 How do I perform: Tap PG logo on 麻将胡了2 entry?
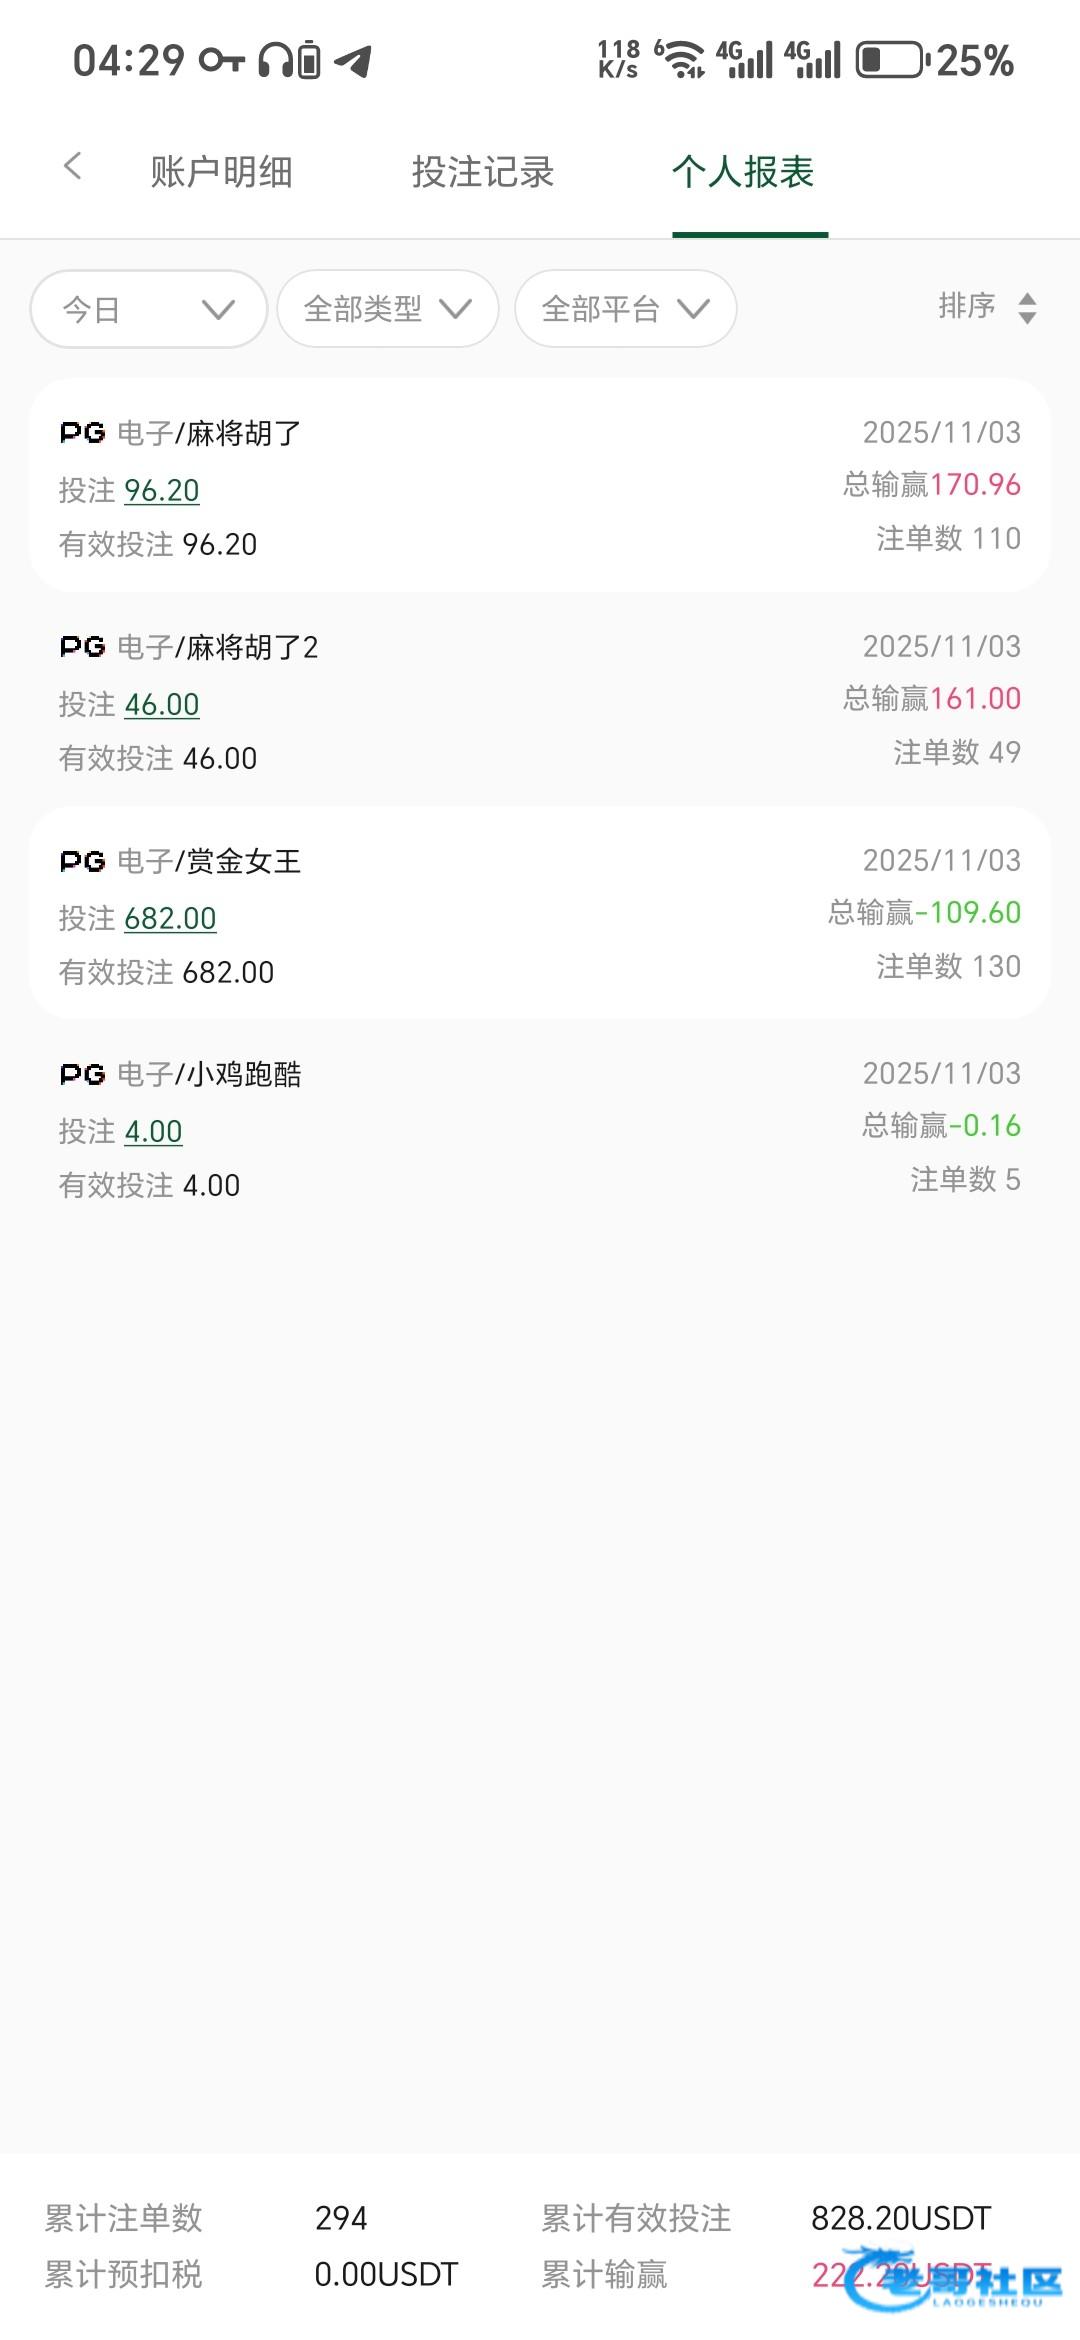82,647
